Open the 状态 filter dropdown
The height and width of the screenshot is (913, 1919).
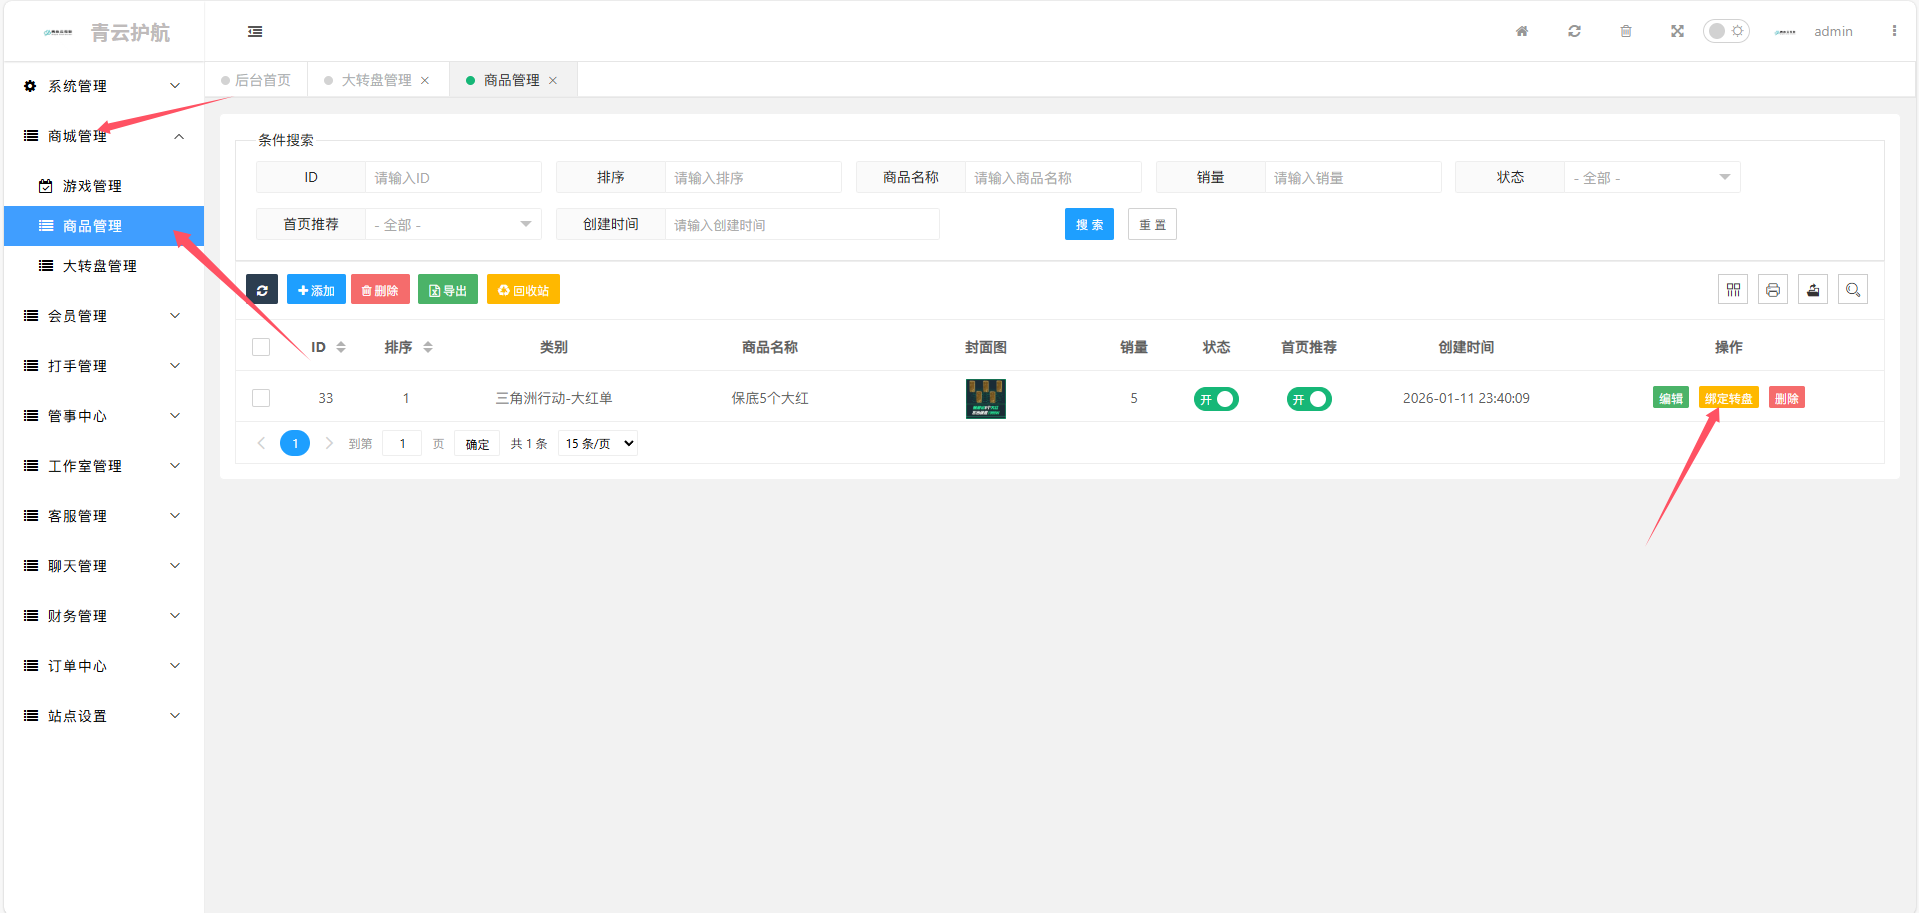[x=1652, y=178]
